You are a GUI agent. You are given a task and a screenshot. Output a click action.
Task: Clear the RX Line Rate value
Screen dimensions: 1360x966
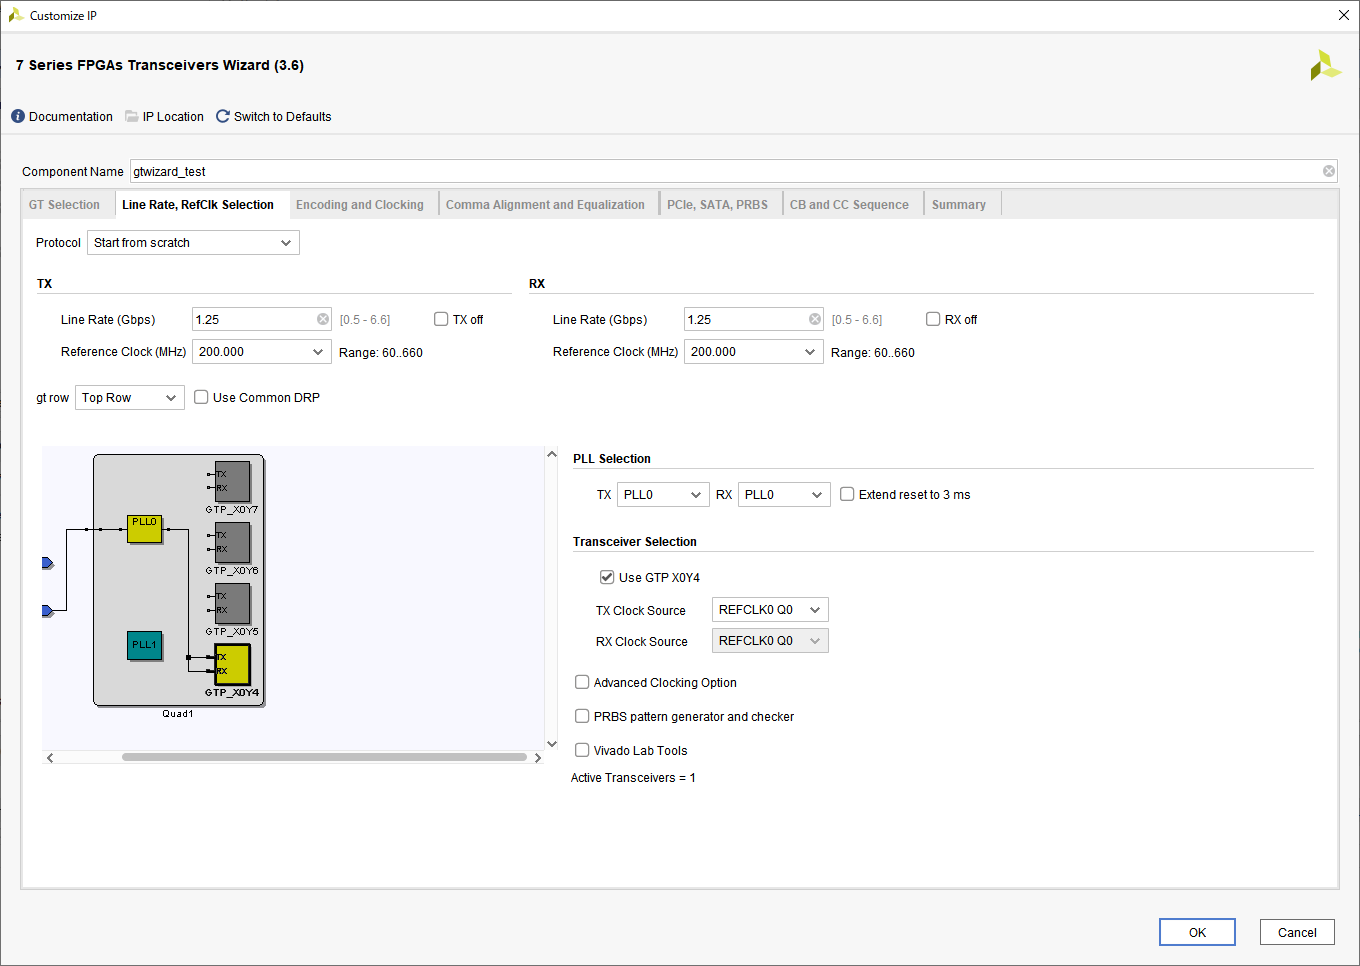pyautogui.click(x=815, y=319)
